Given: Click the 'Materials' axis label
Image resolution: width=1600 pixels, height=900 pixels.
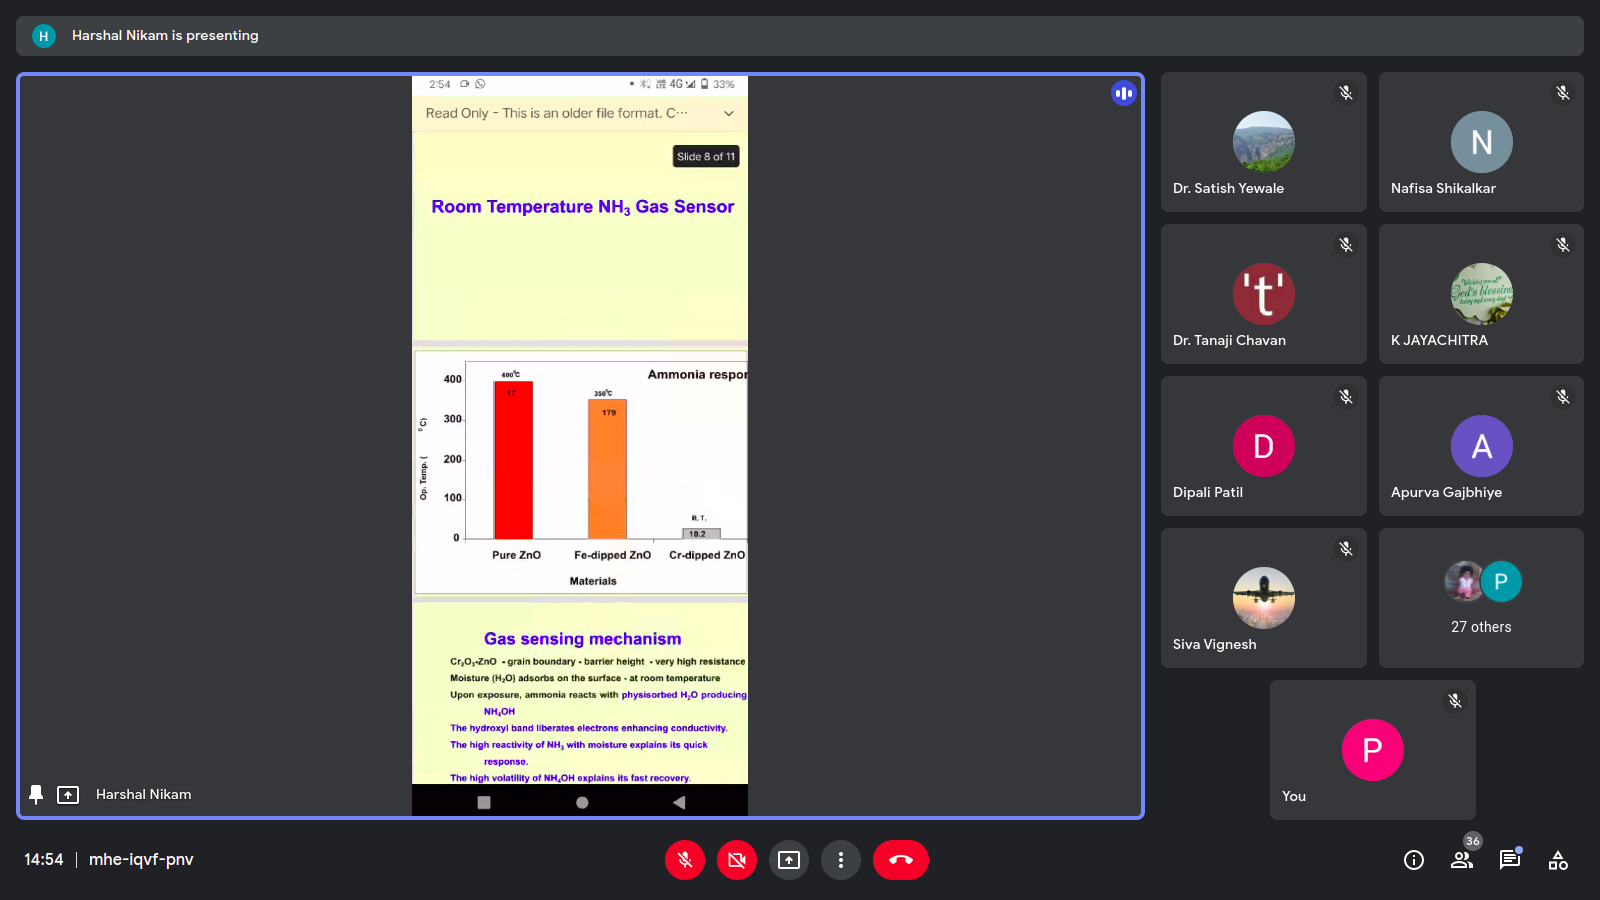Looking at the screenshot, I should pos(593,581).
